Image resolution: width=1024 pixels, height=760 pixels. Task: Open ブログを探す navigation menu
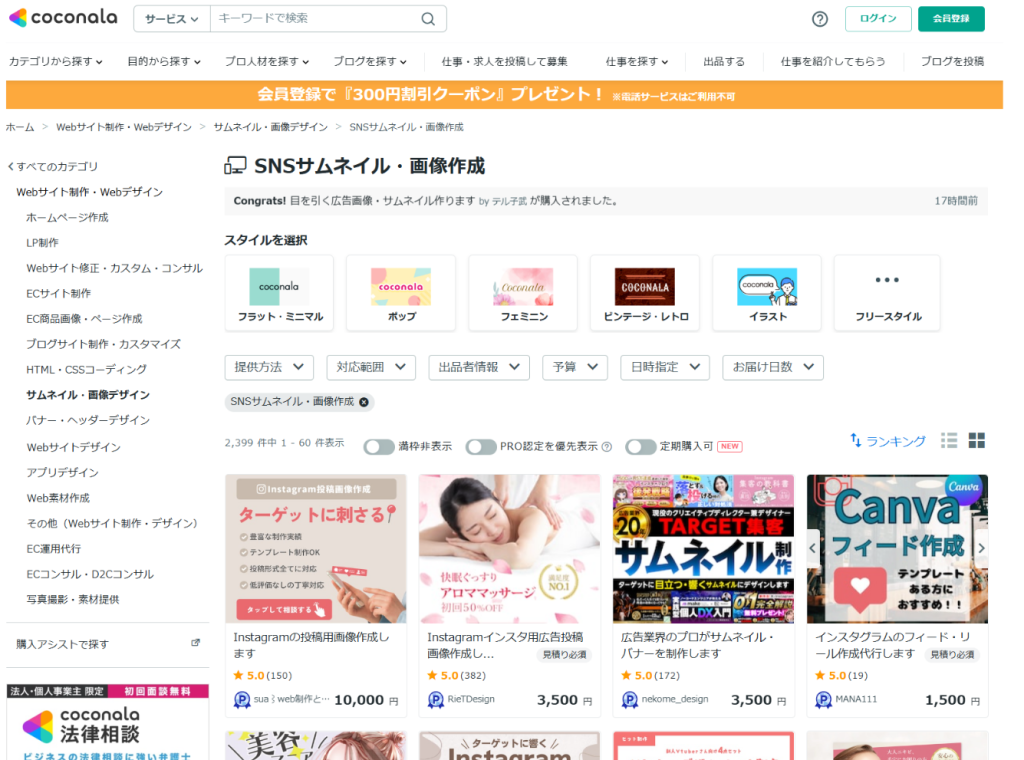click(370, 61)
